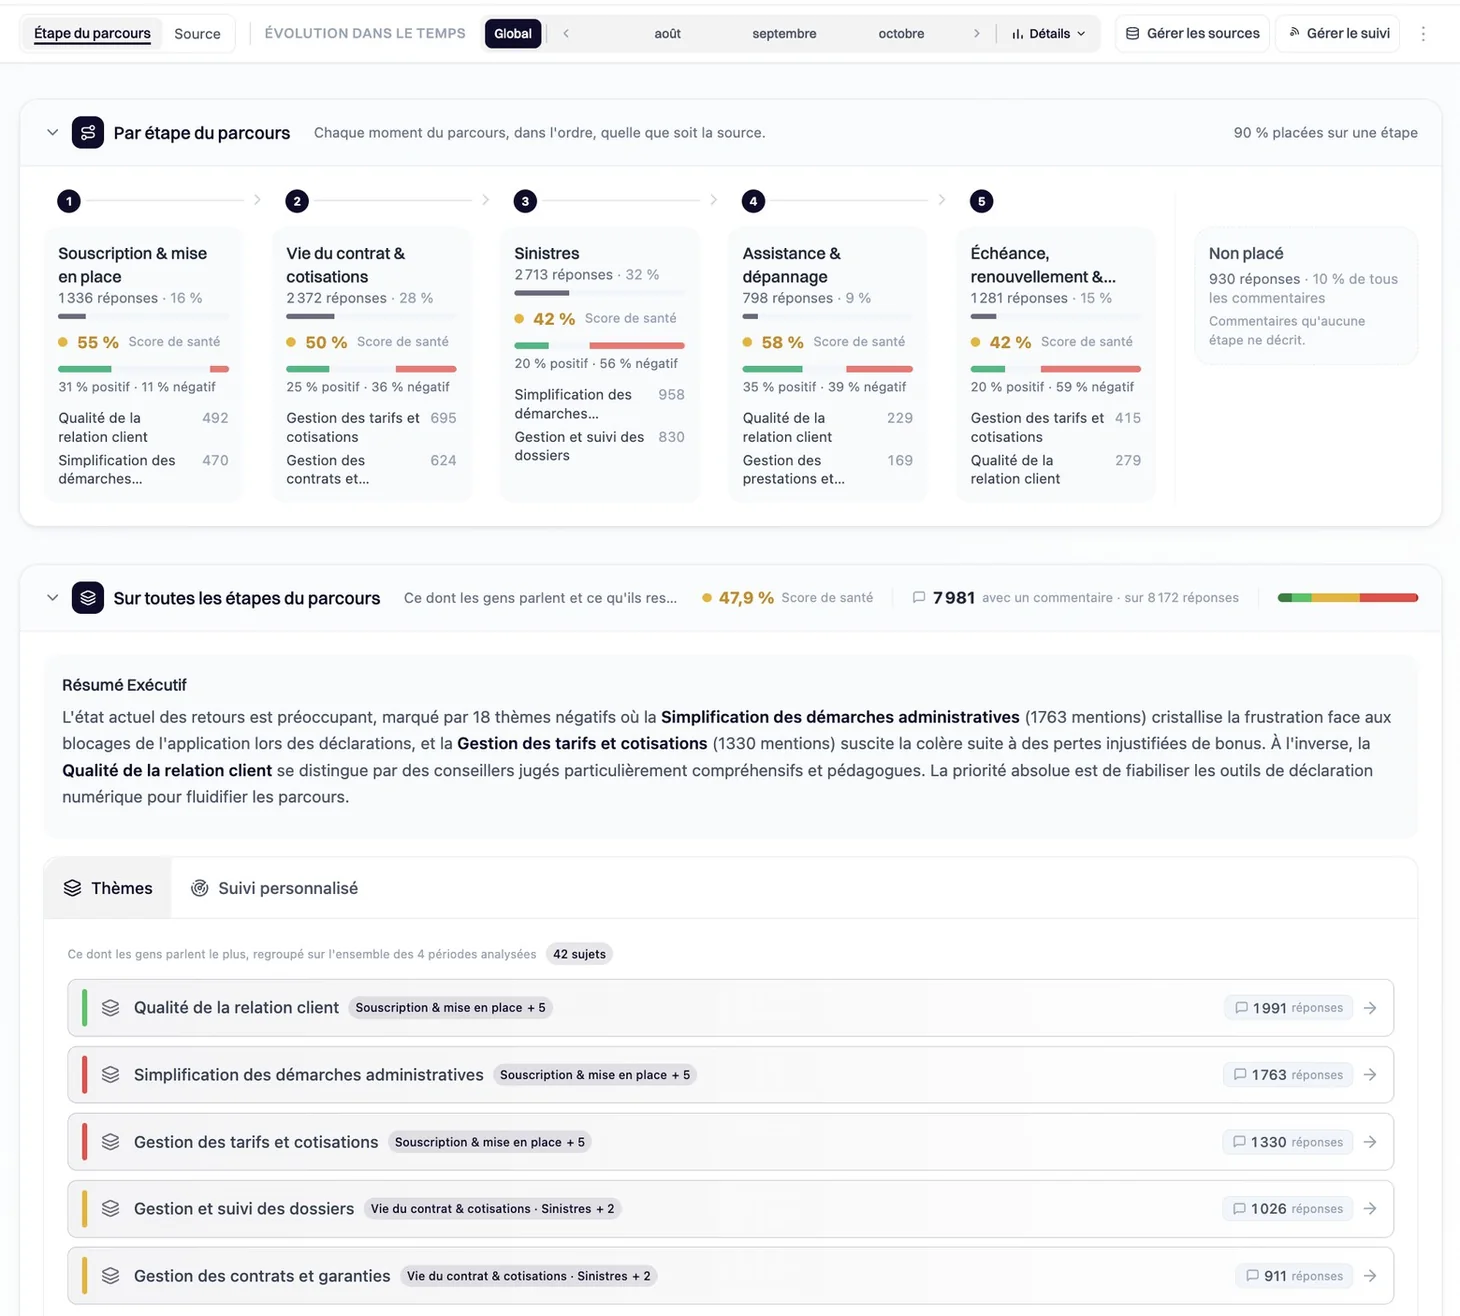The width and height of the screenshot is (1460, 1316).
Task: Open the arrow of the 'Qualité de la relation client' row
Action: pyautogui.click(x=1370, y=1008)
